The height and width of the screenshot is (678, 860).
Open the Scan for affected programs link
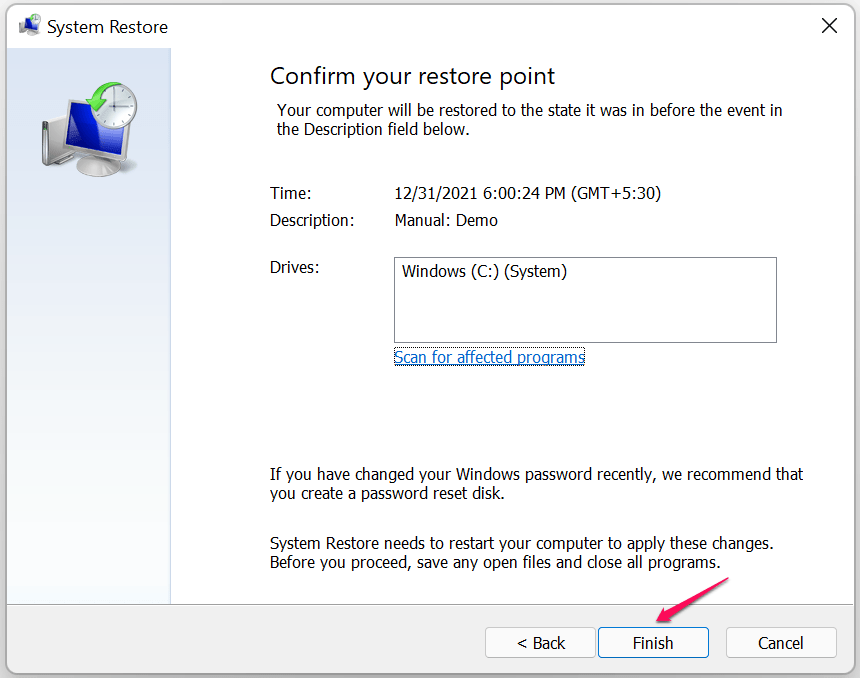click(489, 357)
